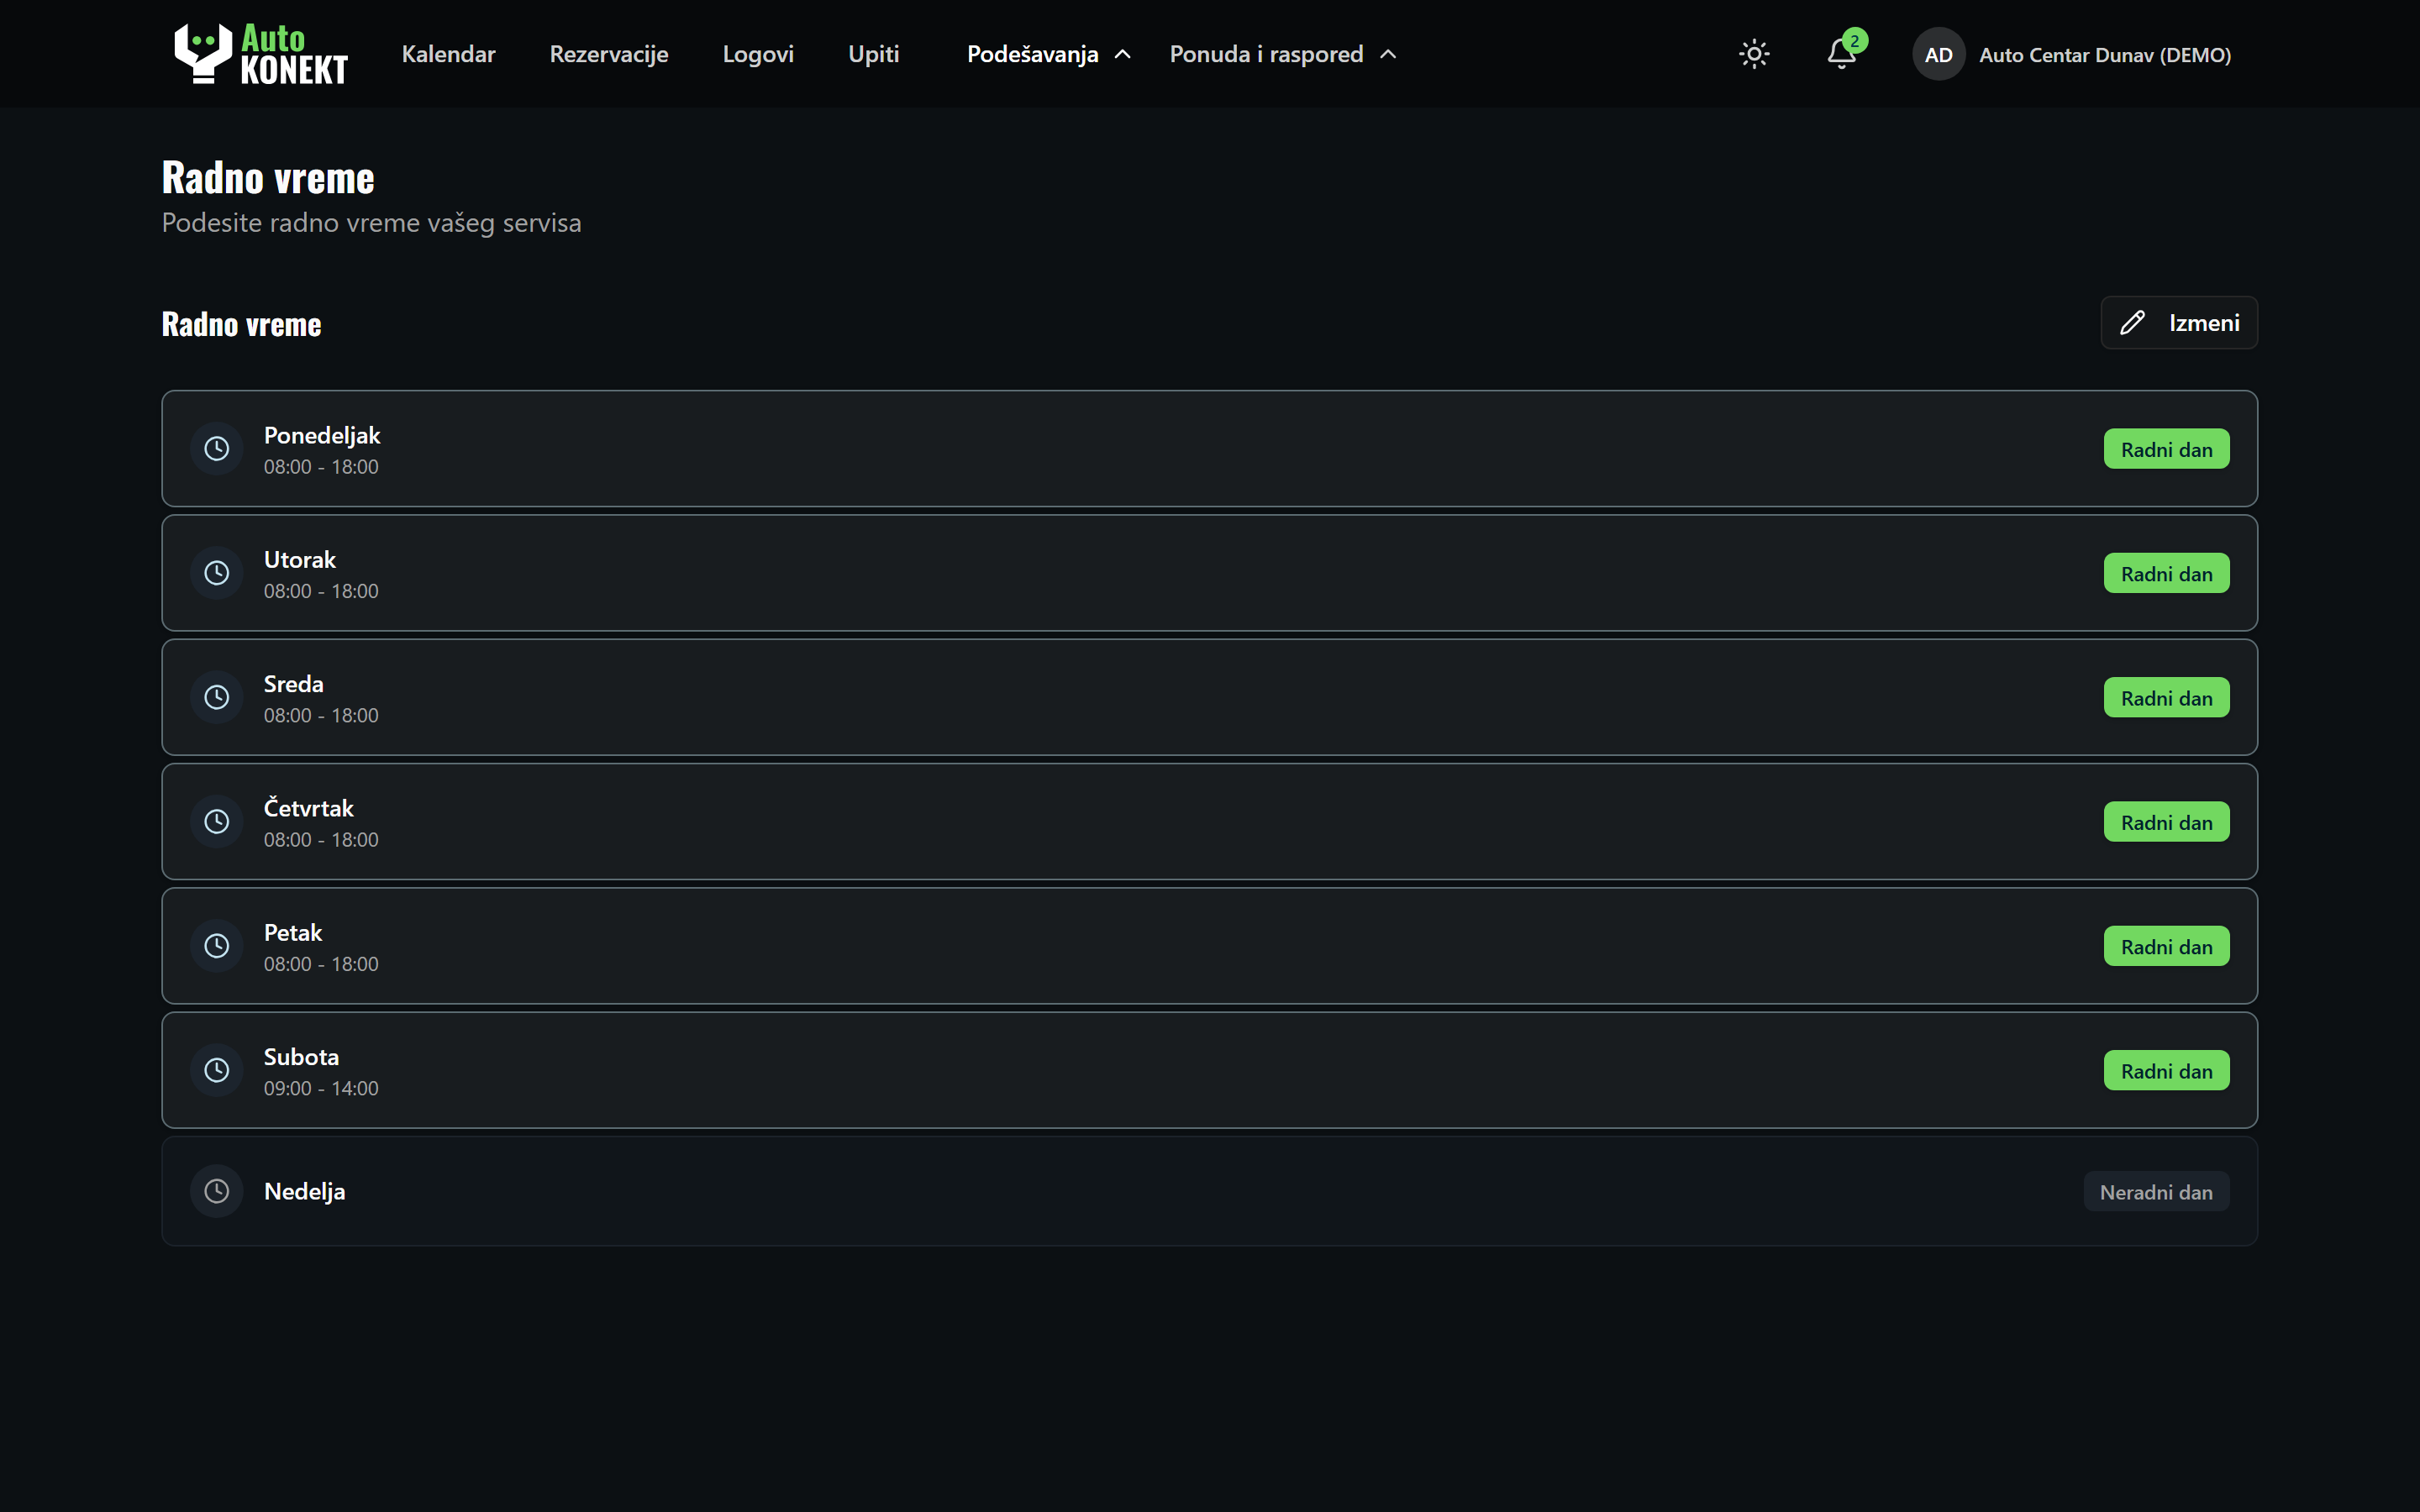This screenshot has width=2420, height=1512.
Task: Click clock icon in Četvrtak row
Action: 217,822
